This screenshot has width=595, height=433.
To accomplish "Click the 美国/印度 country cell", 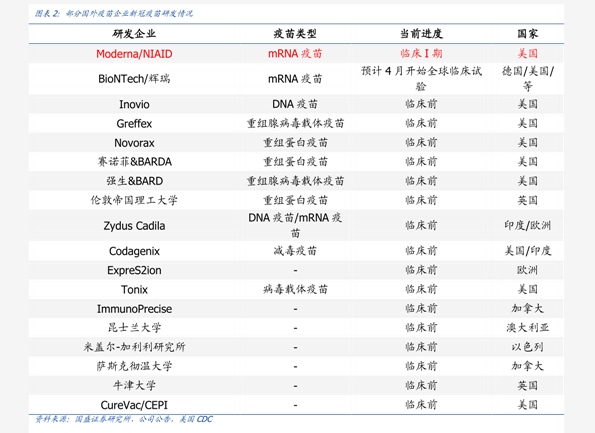I will coord(527,251).
